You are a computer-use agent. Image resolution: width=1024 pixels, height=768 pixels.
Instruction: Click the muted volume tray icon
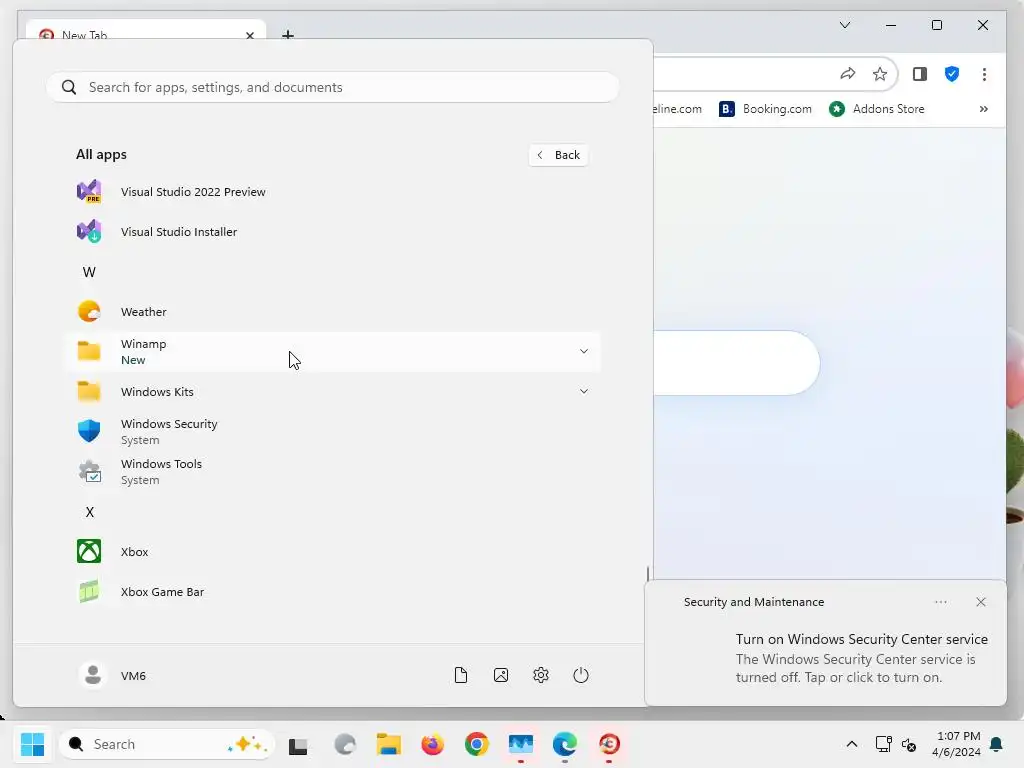click(x=908, y=744)
